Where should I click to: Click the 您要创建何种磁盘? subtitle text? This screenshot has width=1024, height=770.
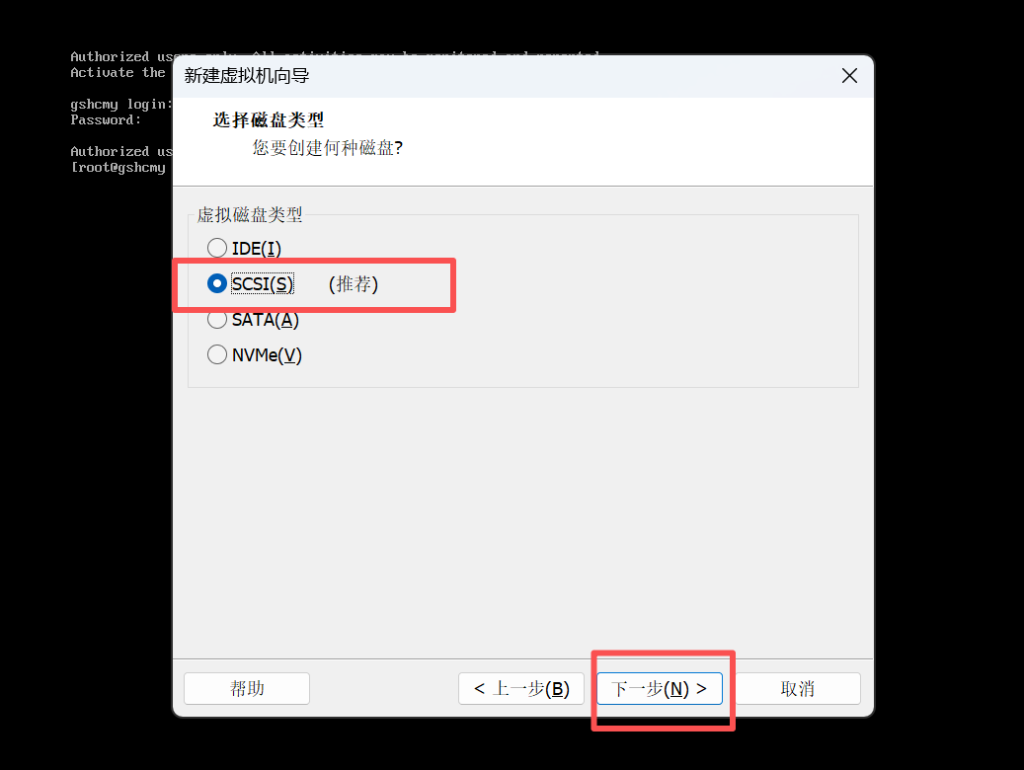click(328, 148)
